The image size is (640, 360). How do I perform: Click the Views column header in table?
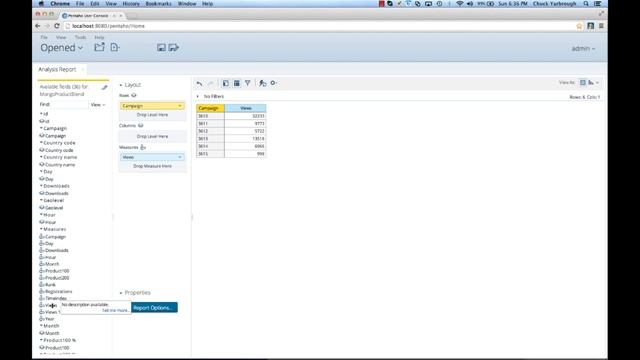[x=245, y=108]
